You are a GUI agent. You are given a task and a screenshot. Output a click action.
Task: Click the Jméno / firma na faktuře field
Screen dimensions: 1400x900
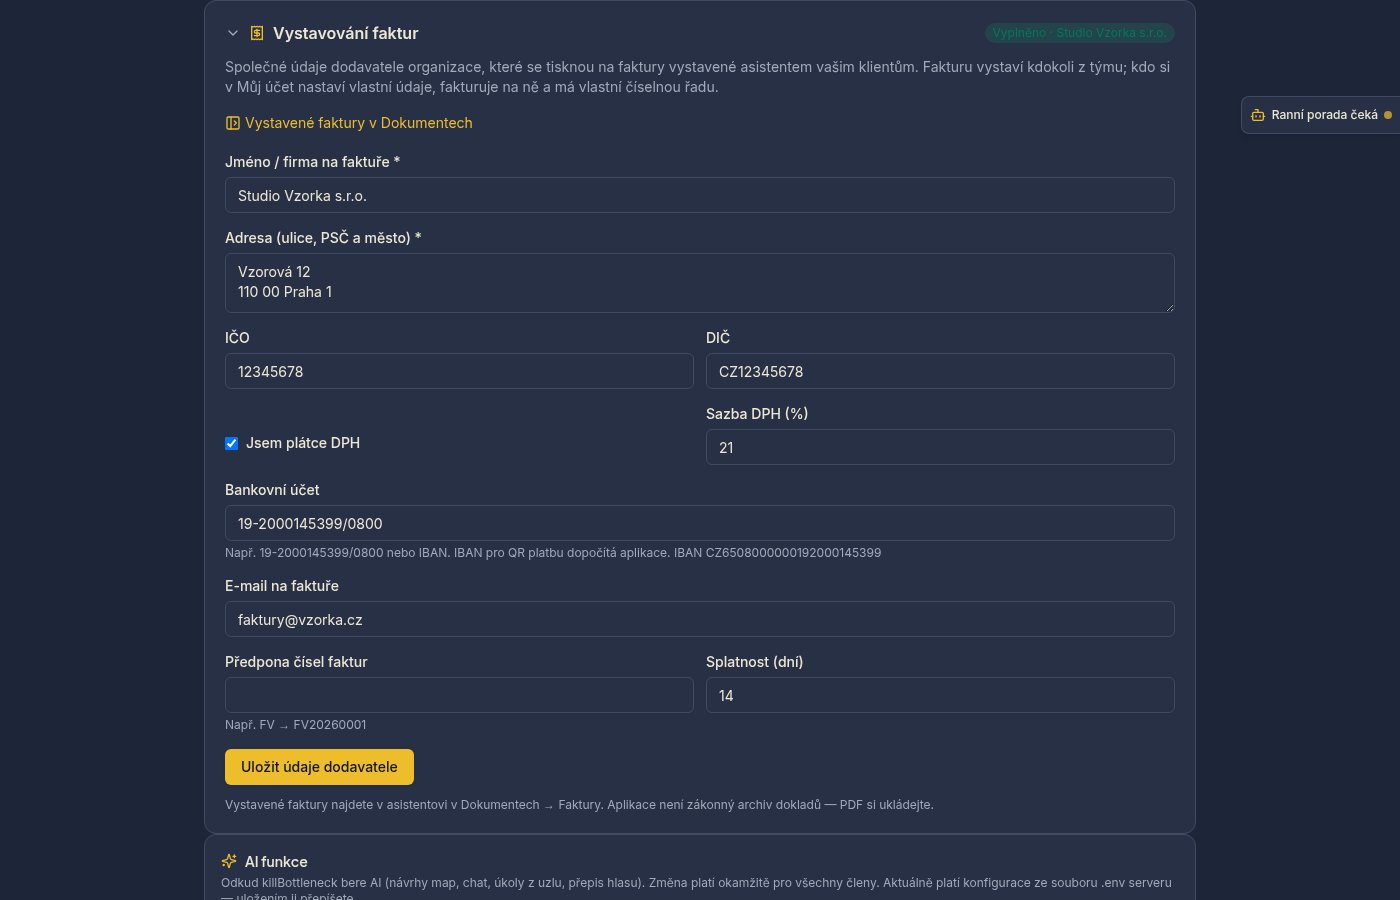(700, 195)
